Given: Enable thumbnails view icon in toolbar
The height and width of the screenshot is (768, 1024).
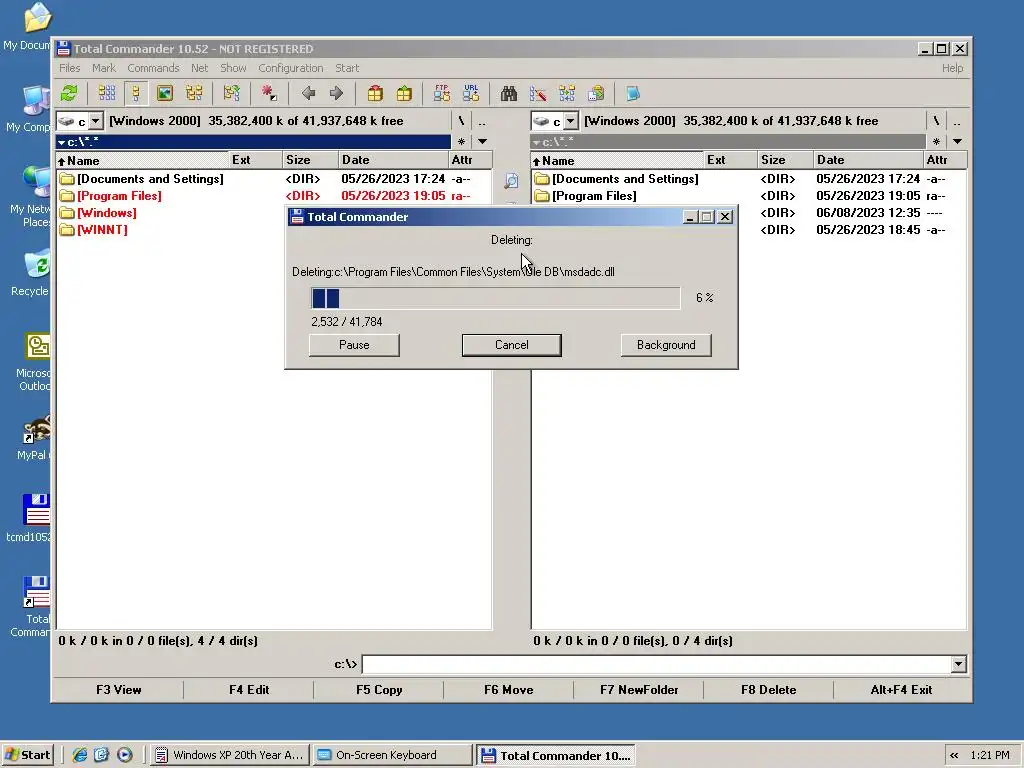Looking at the screenshot, I should pyautogui.click(x=165, y=93).
